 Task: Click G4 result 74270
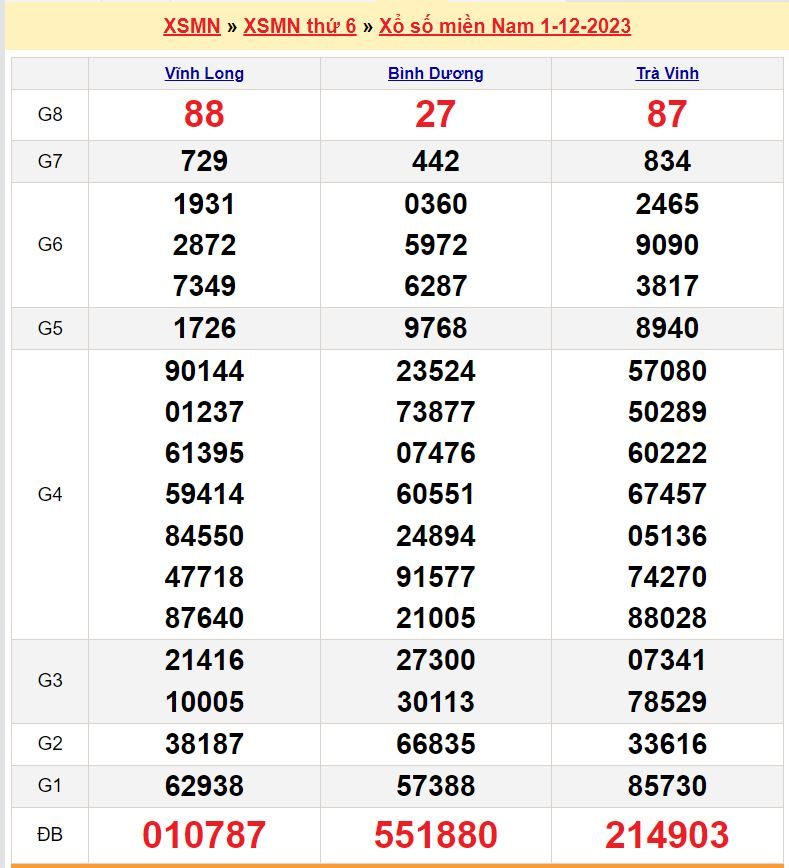667,577
